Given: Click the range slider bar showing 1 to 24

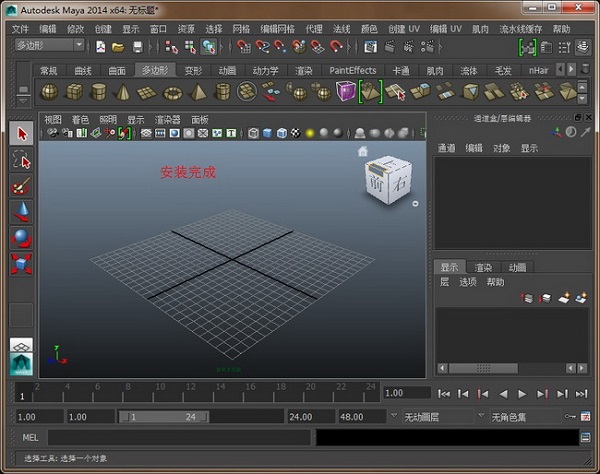Looking at the screenshot, I should tap(163, 416).
